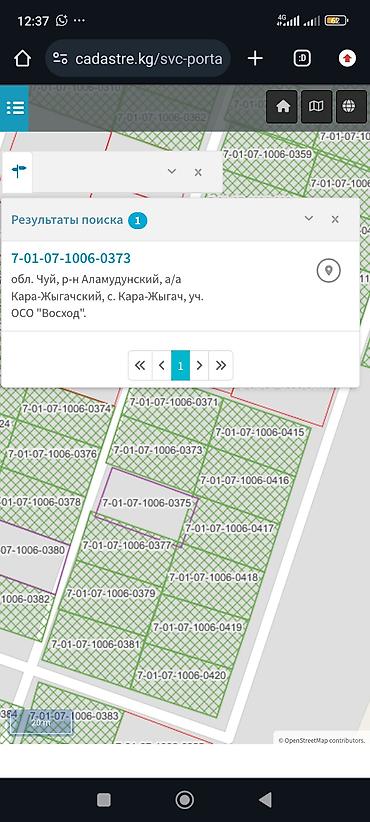The height and width of the screenshot is (822, 370).
Task: Locate parcel 0373 with the pin icon
Action: pos(329,271)
